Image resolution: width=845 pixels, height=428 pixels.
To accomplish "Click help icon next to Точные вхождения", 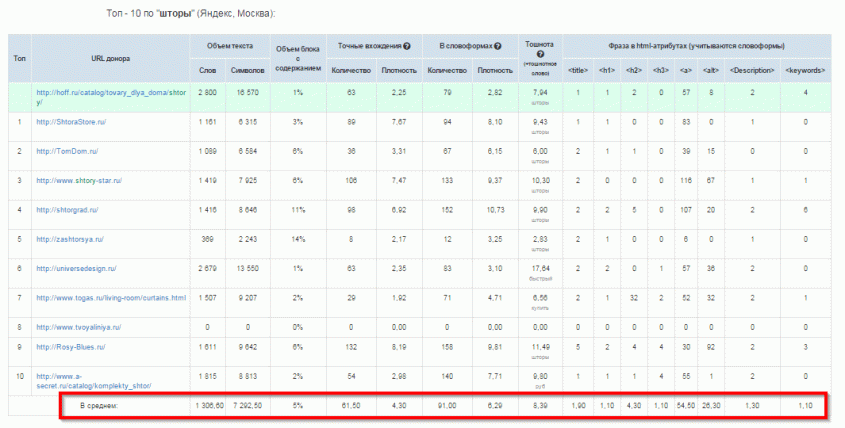I will pyautogui.click(x=408, y=46).
